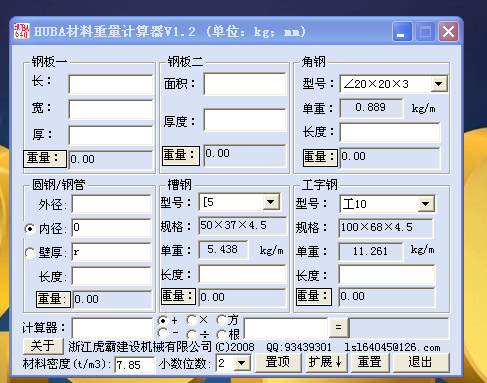Image resolution: width=487 pixels, height=383 pixels.
Task: Click the 槽钢 重量 calculate button
Action: (x=178, y=296)
